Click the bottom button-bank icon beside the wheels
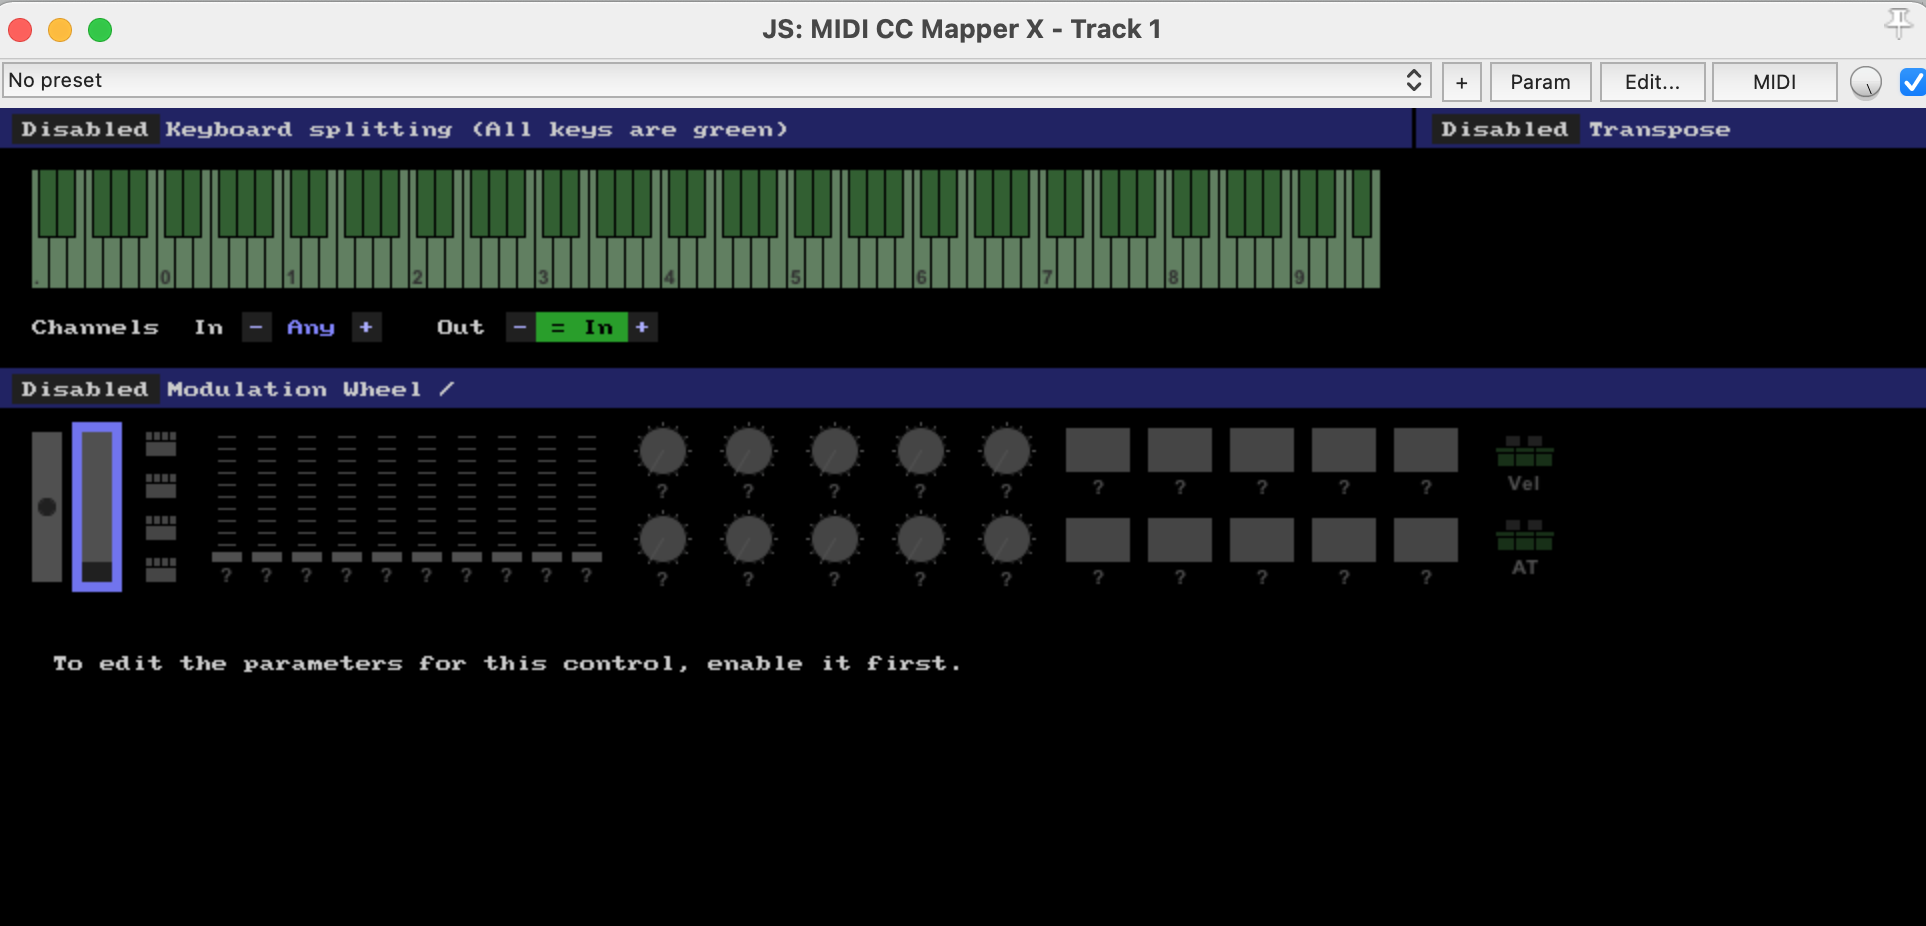Viewport: 1926px width, 926px height. tap(161, 569)
